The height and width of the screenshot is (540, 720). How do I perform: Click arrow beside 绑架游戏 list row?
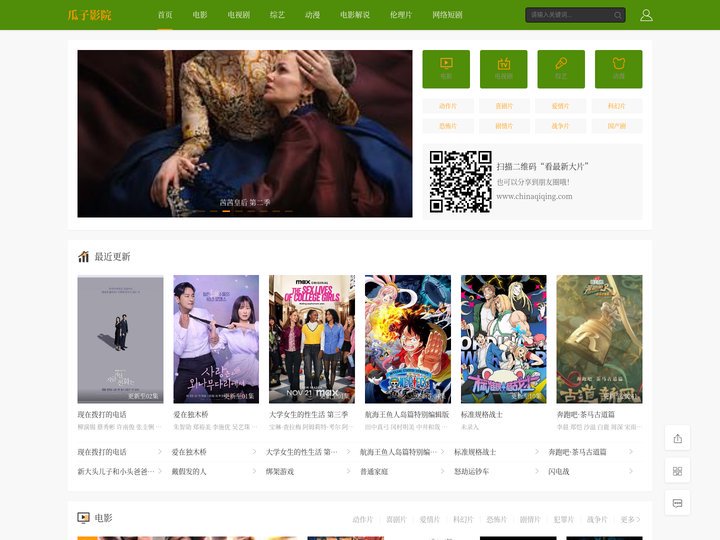click(x=348, y=471)
